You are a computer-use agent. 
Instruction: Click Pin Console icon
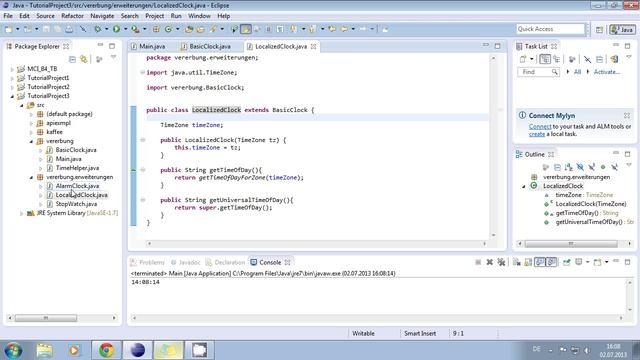pyautogui.click(x=567, y=262)
